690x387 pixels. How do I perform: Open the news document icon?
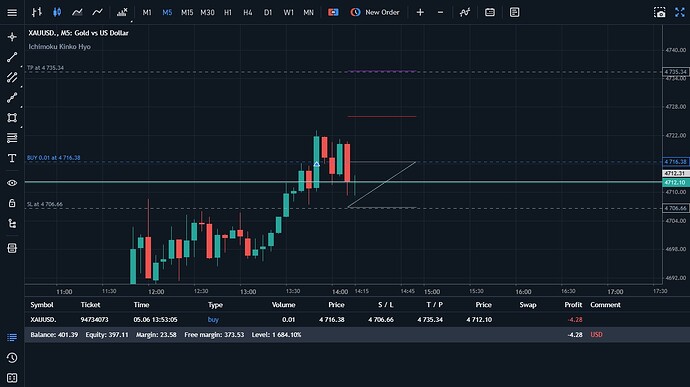[x=514, y=12]
